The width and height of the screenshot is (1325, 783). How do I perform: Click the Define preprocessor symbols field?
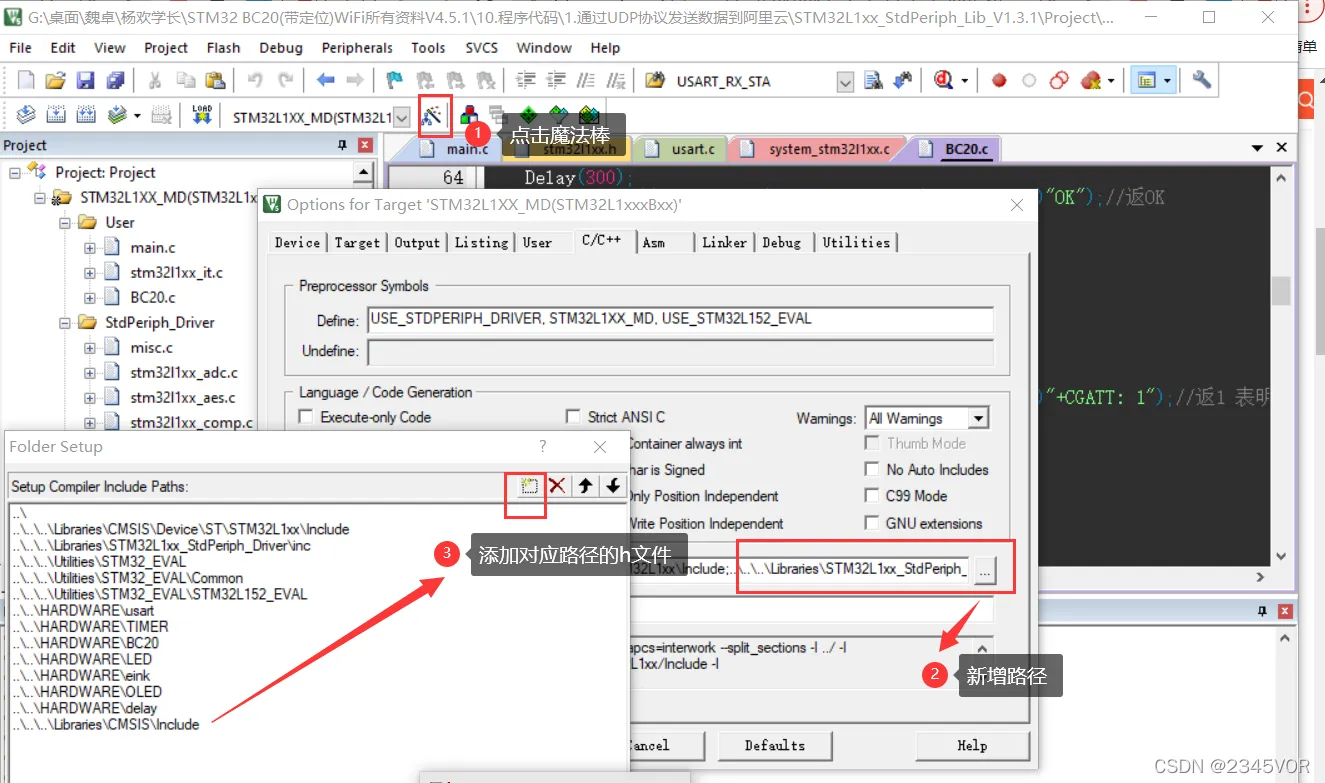680,320
